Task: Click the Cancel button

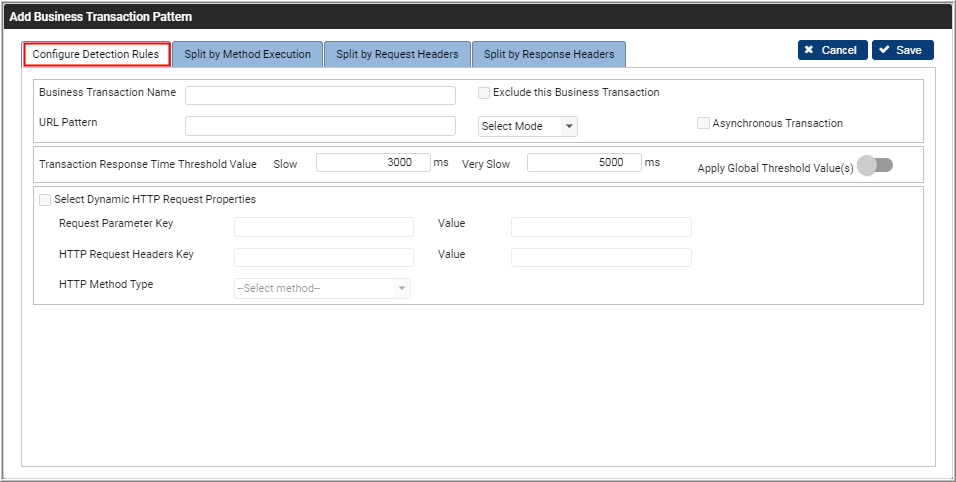Action: click(832, 50)
